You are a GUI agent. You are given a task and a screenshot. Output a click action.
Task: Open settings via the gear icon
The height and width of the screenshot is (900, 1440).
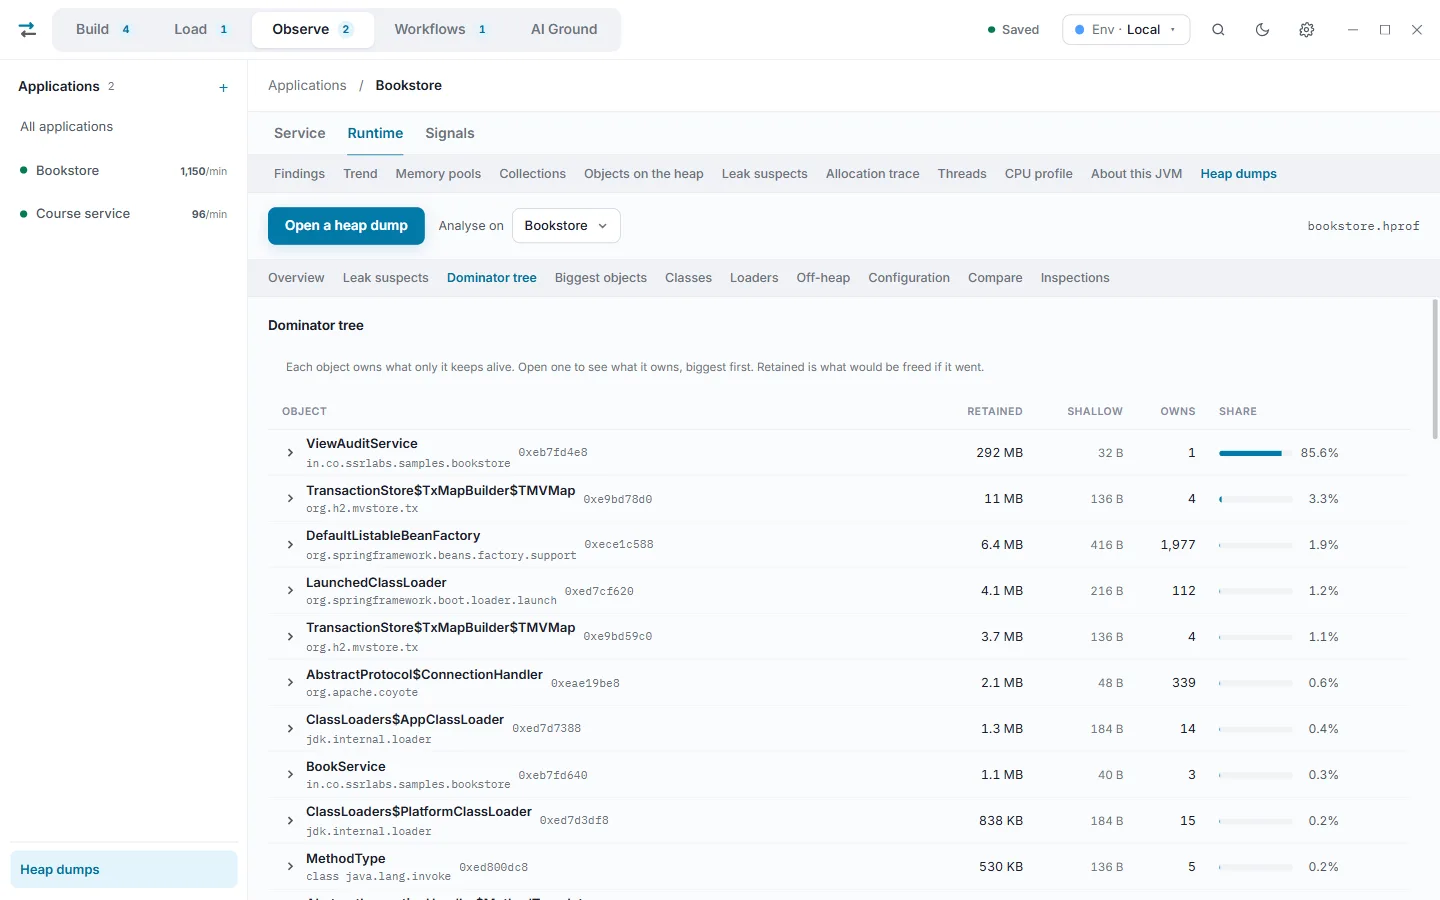[x=1306, y=30]
